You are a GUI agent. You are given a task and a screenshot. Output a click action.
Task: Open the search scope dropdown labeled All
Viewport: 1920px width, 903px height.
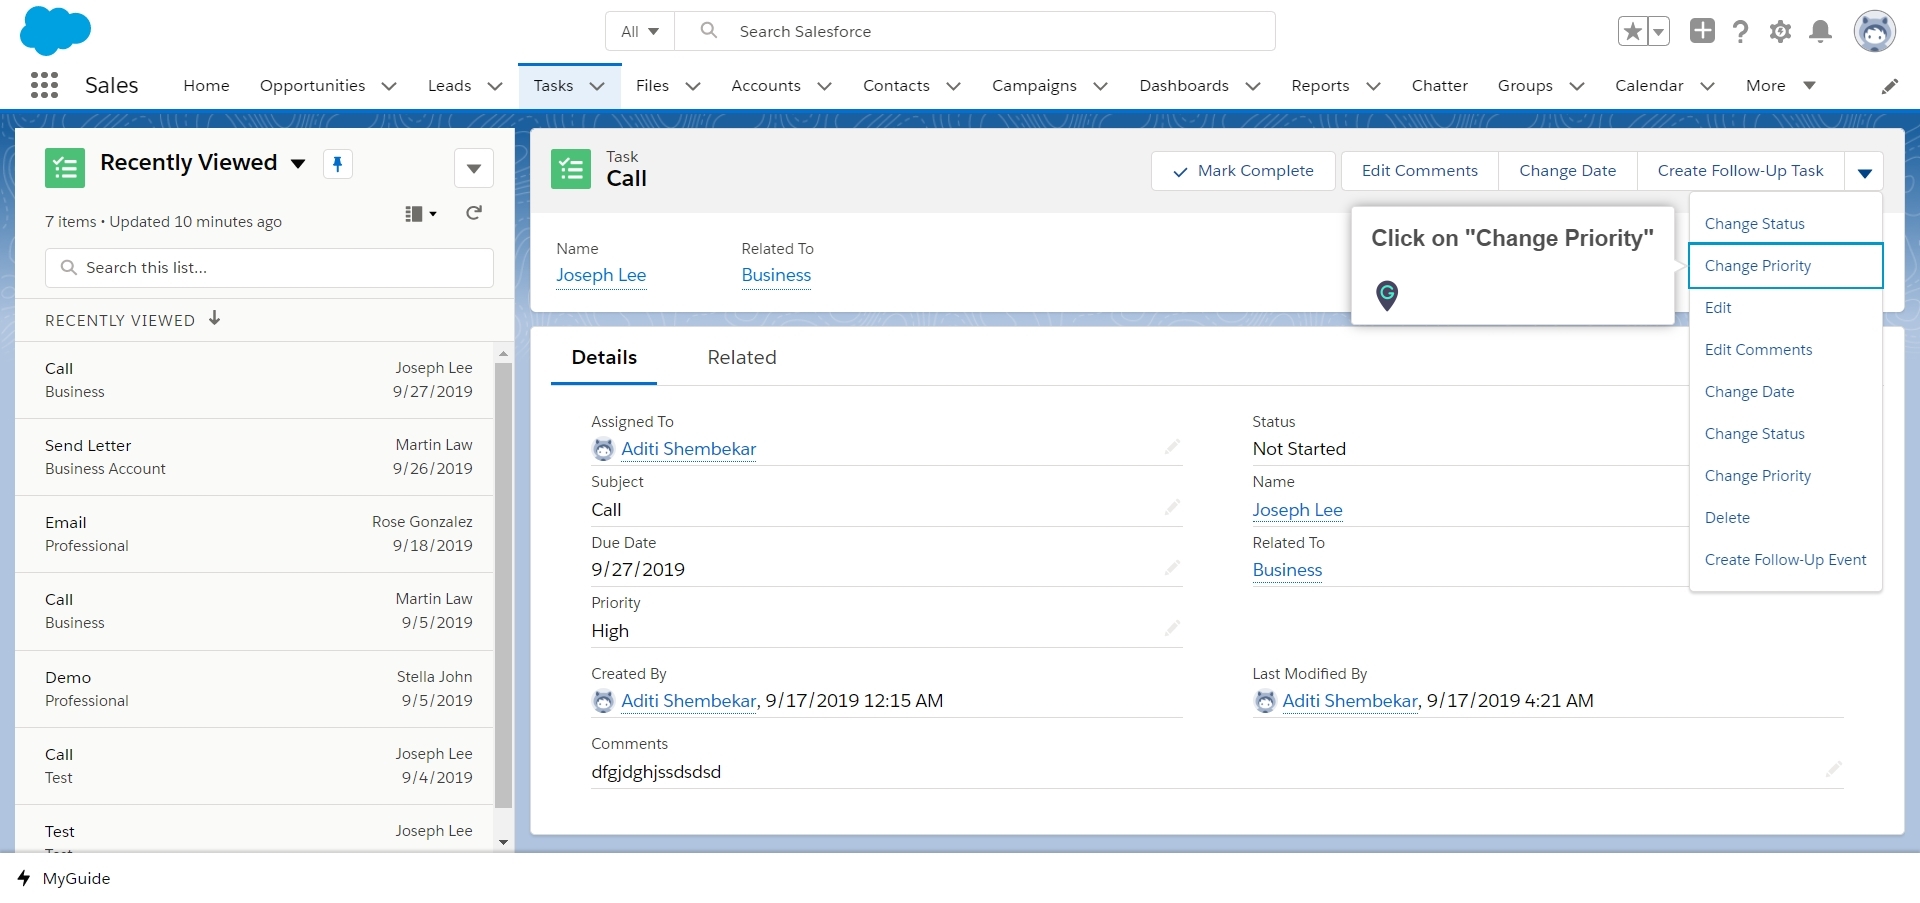tap(639, 31)
